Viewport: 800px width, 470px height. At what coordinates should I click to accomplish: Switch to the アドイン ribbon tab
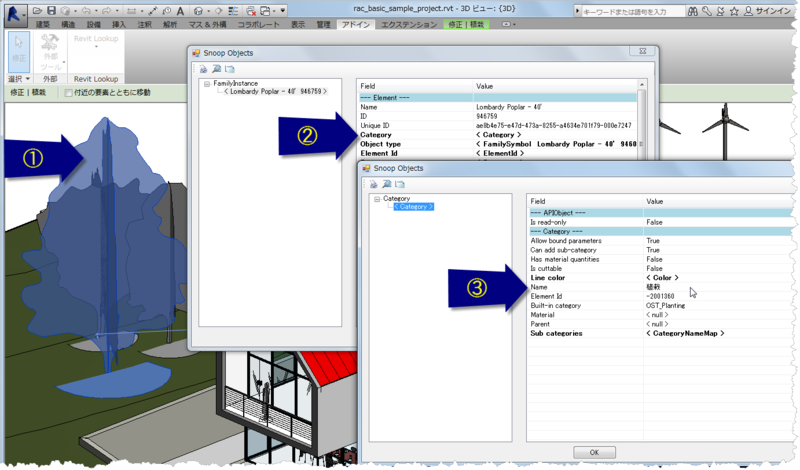pyautogui.click(x=356, y=24)
